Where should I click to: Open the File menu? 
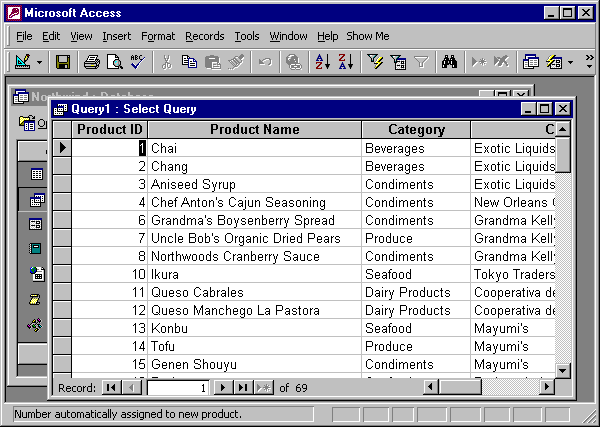(24, 36)
